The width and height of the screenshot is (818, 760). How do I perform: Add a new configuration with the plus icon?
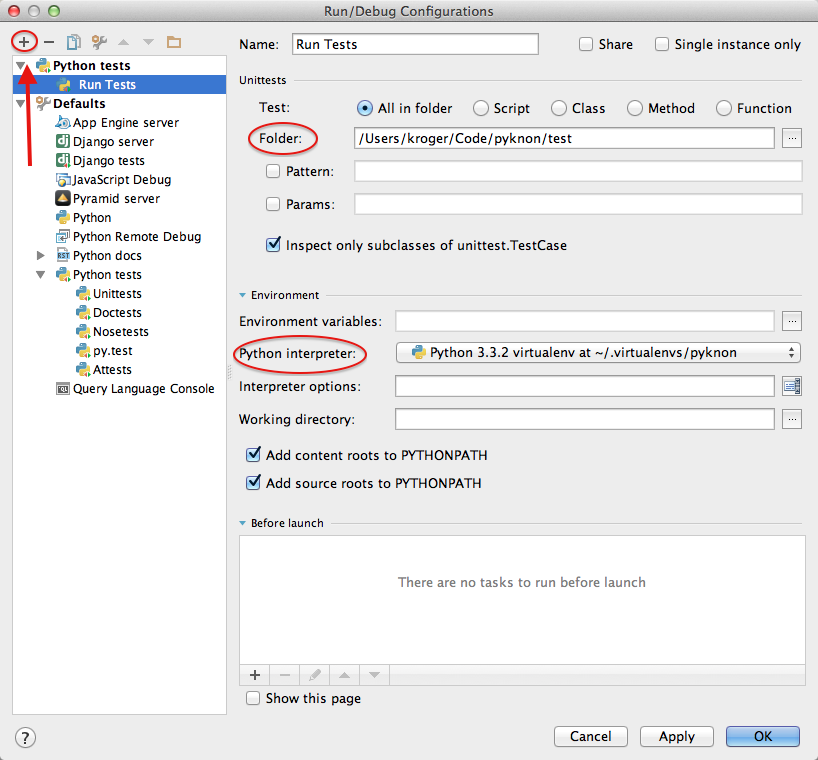pos(24,42)
